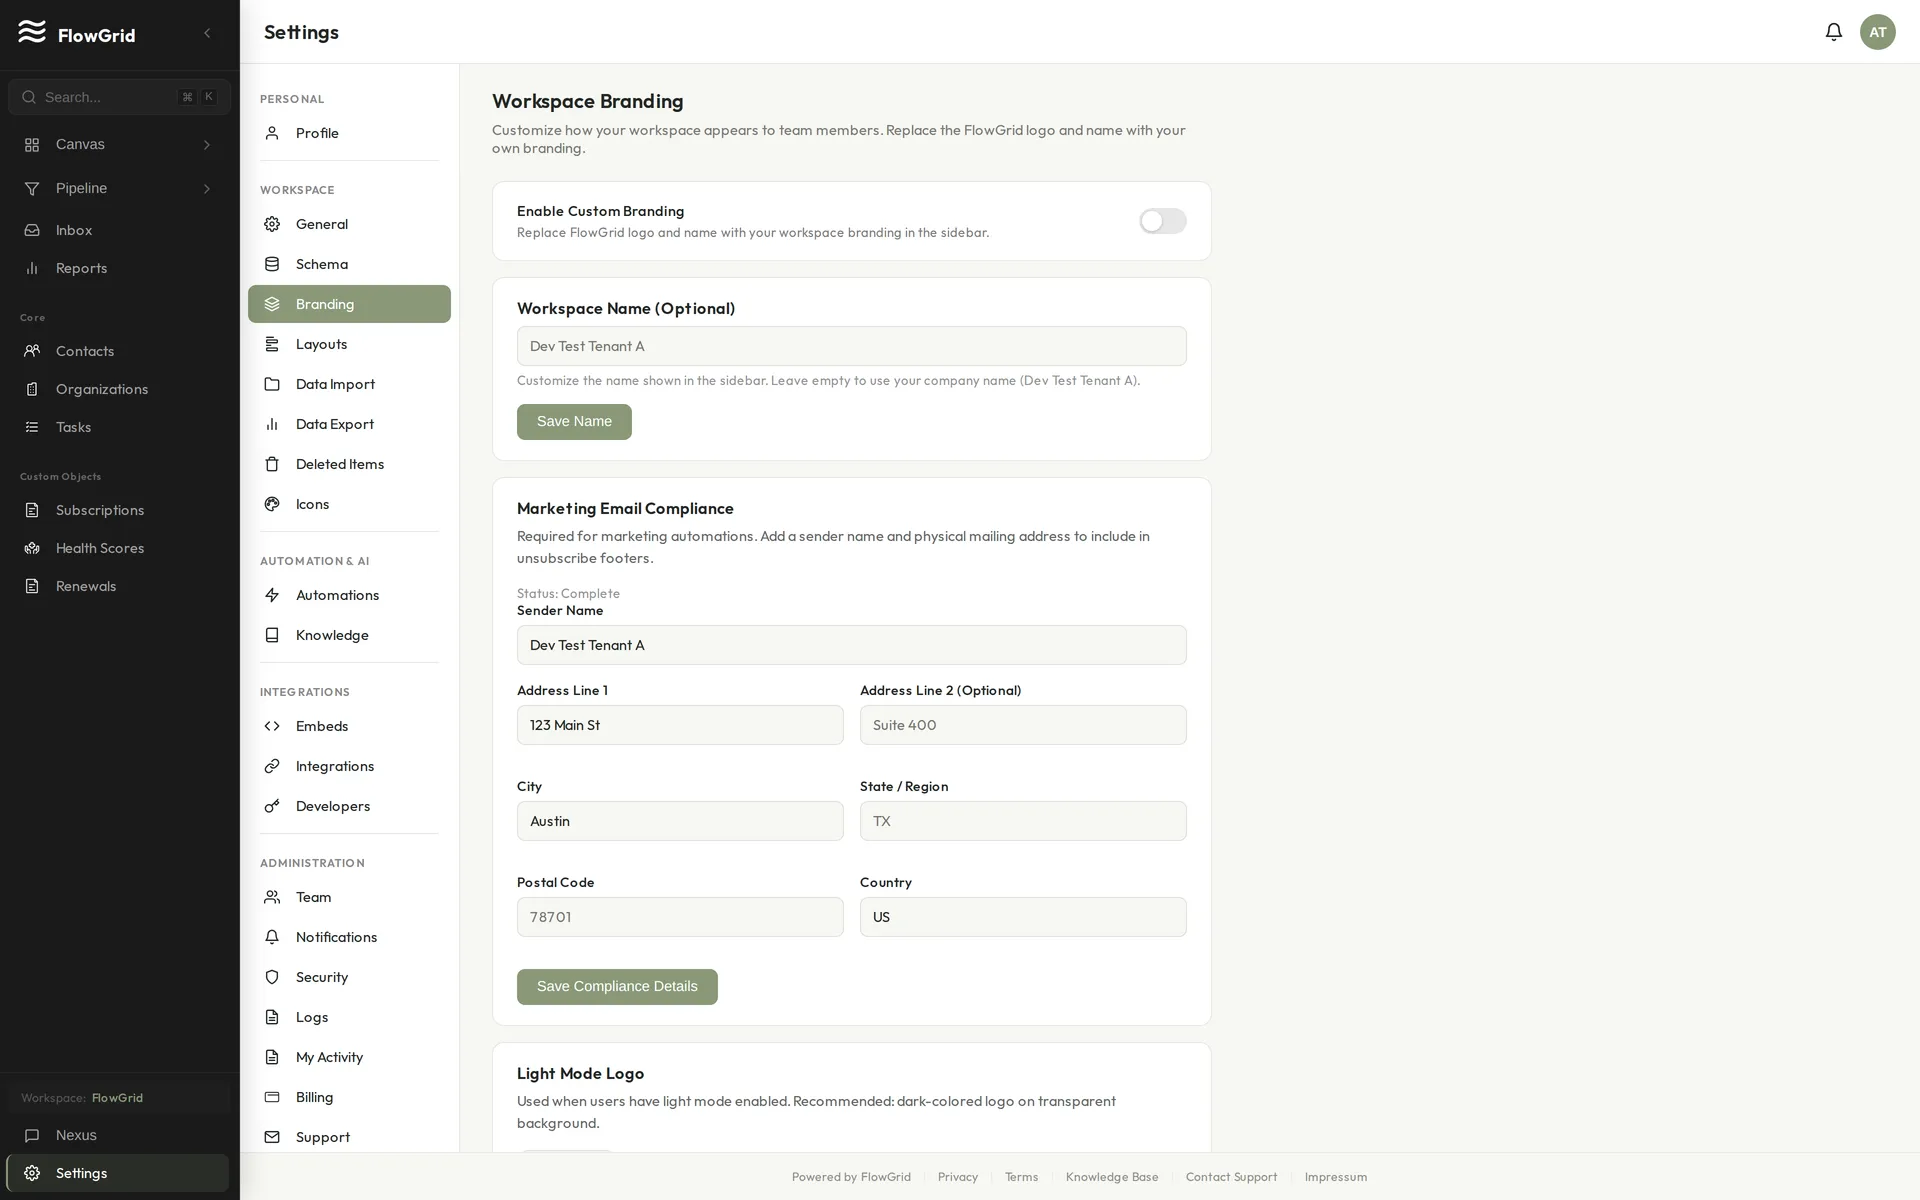Open the Impressum footer link
This screenshot has width=1920, height=1200.
pyautogui.click(x=1335, y=1177)
